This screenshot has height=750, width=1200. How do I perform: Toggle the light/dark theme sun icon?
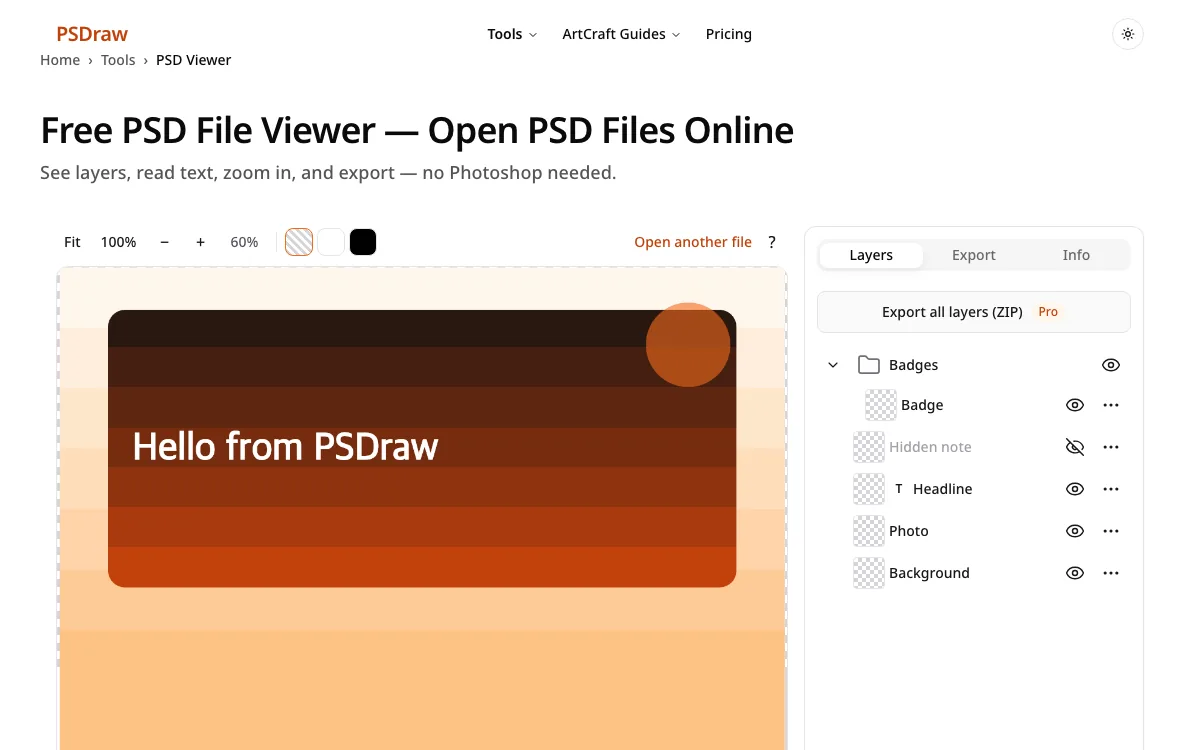coord(1128,34)
